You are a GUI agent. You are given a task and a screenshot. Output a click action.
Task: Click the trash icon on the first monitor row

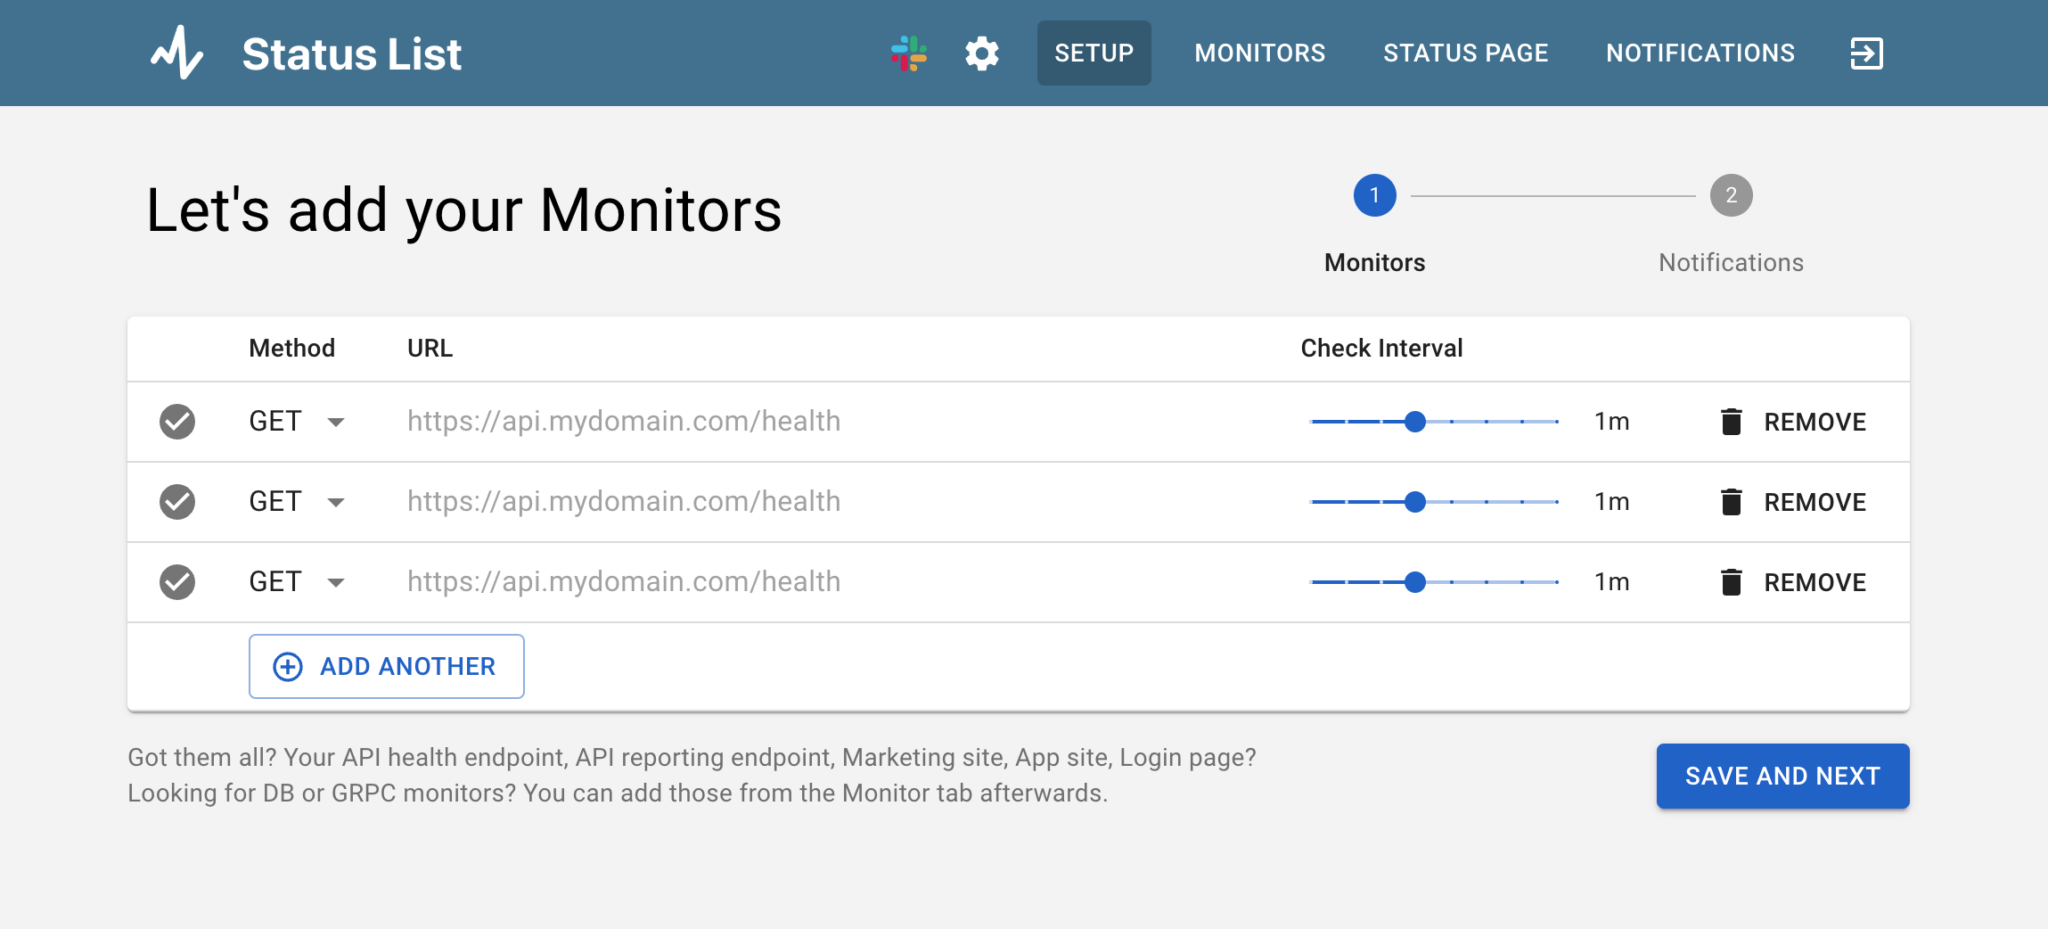point(1729,421)
